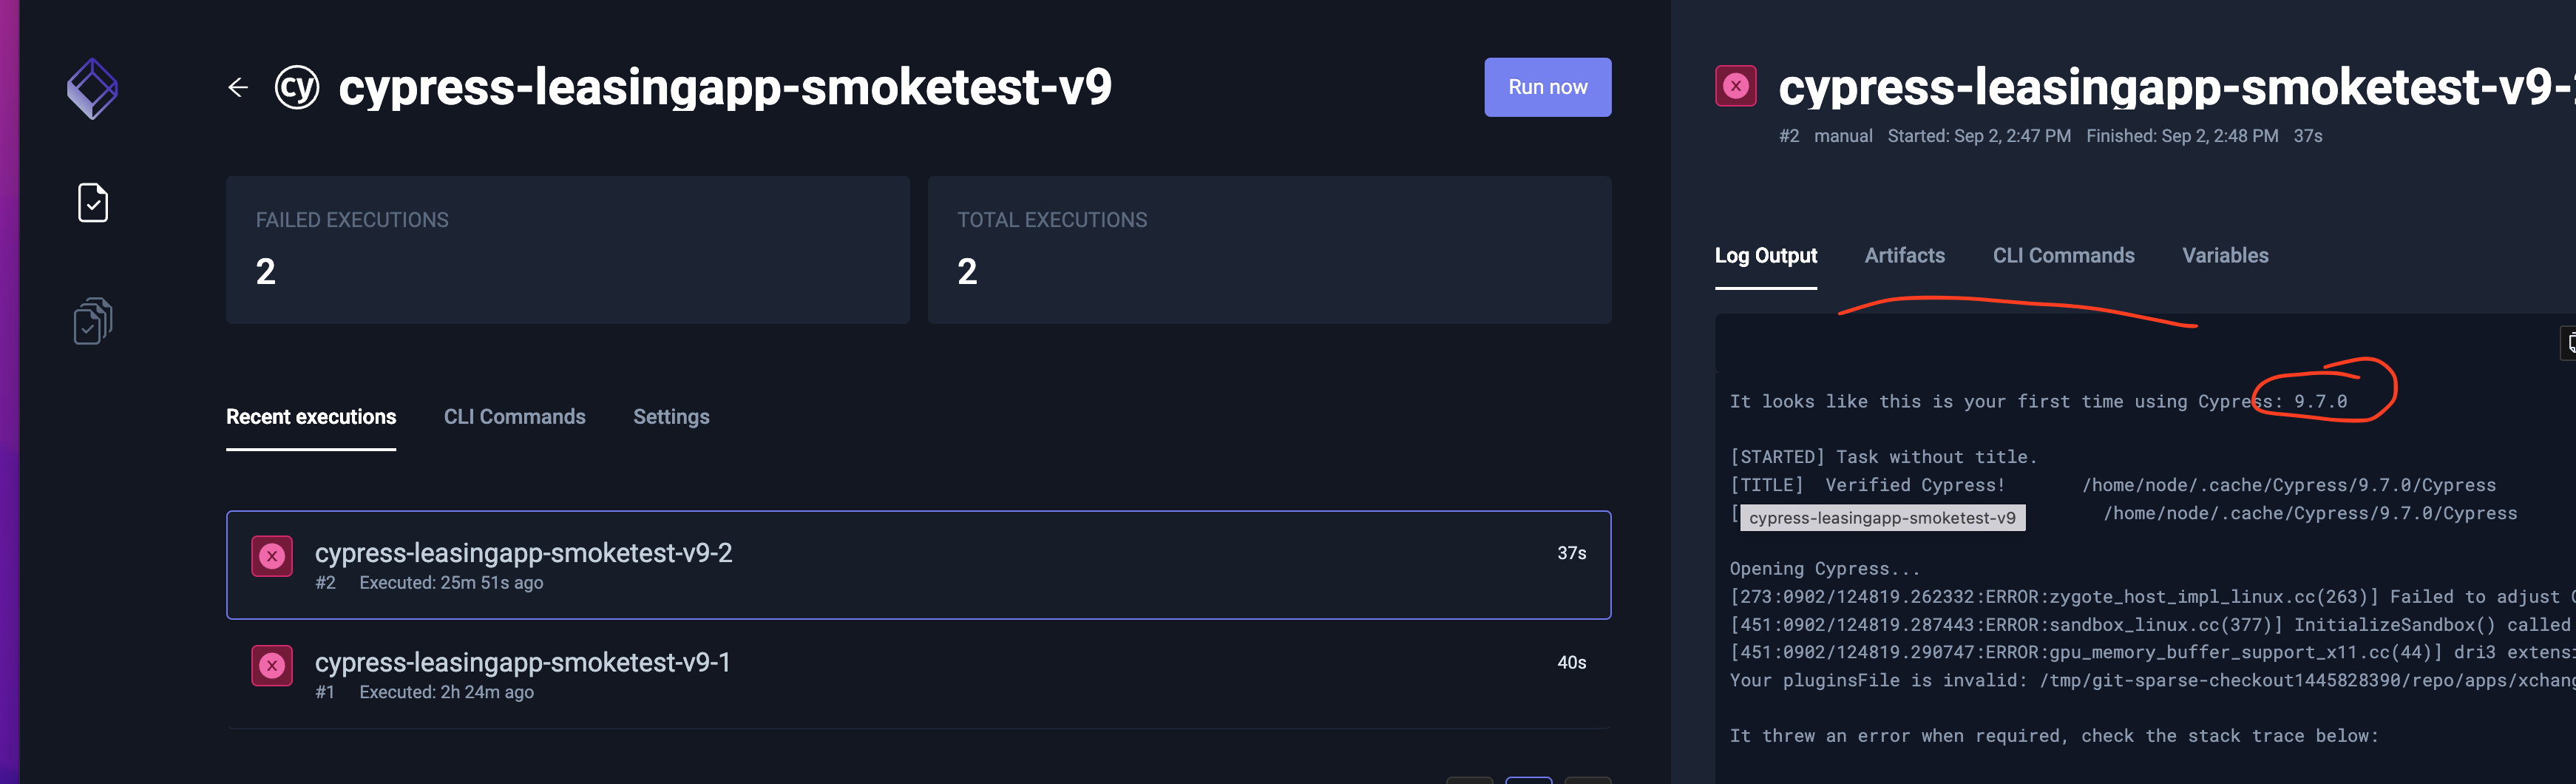This screenshot has width=2576, height=784.
Task: Trigger the job with the Run now button
Action: (1547, 87)
